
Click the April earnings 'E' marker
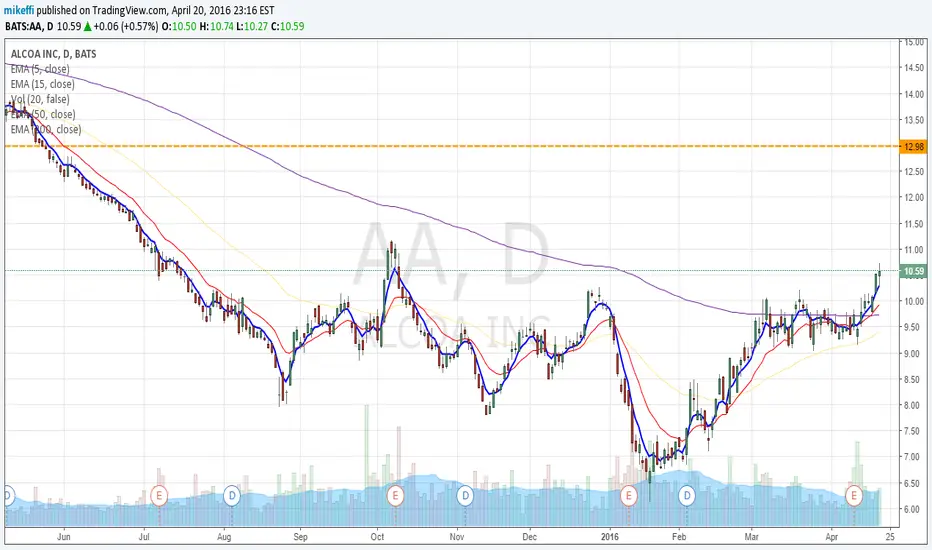[854, 495]
